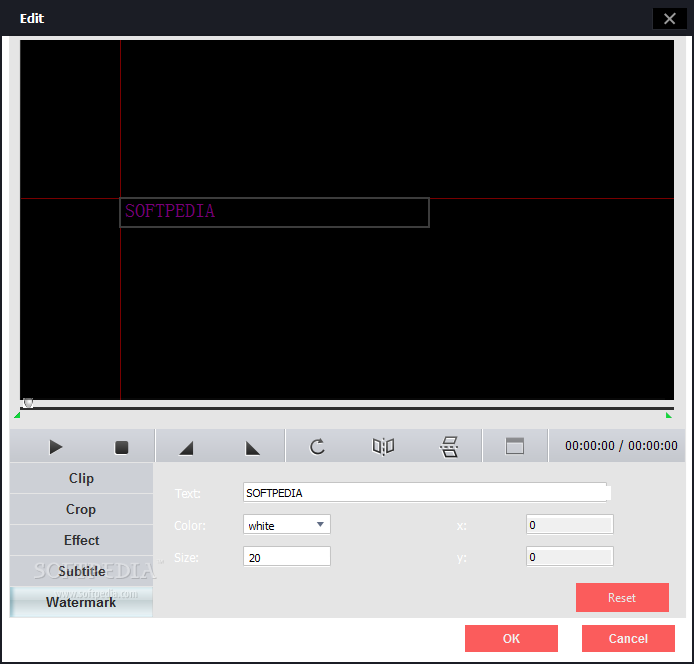Switch to the Subtitle tab
This screenshot has height=664, width=694.
pos(81,571)
